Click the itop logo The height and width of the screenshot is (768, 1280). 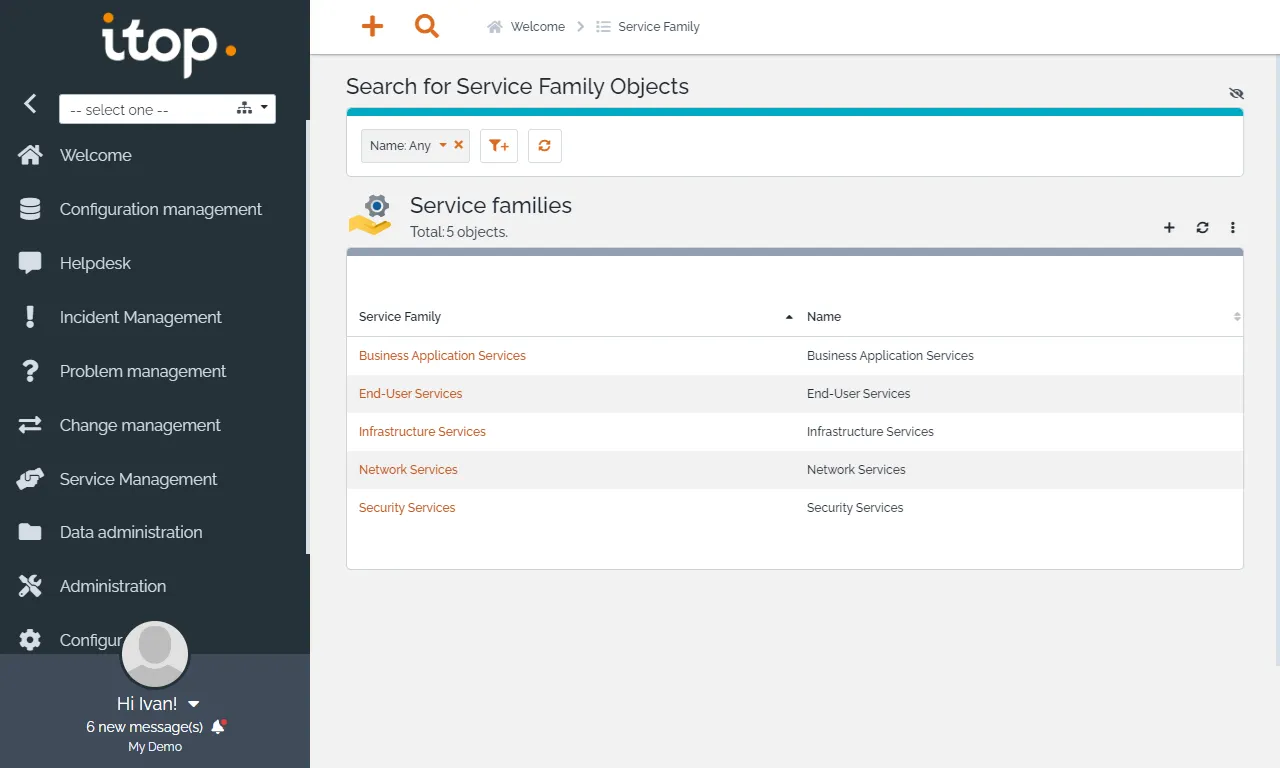(169, 44)
